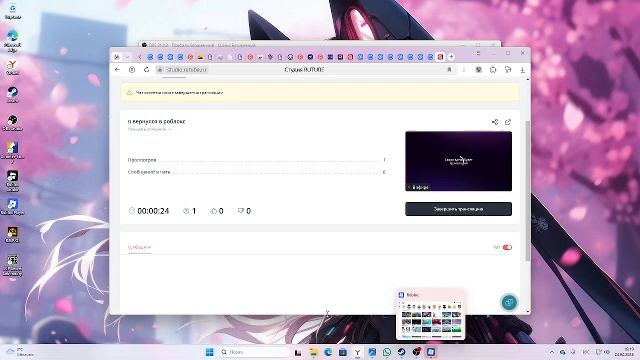Open Steam from taskbar
Image resolution: width=640 pixels, height=360 pixels.
(401, 352)
